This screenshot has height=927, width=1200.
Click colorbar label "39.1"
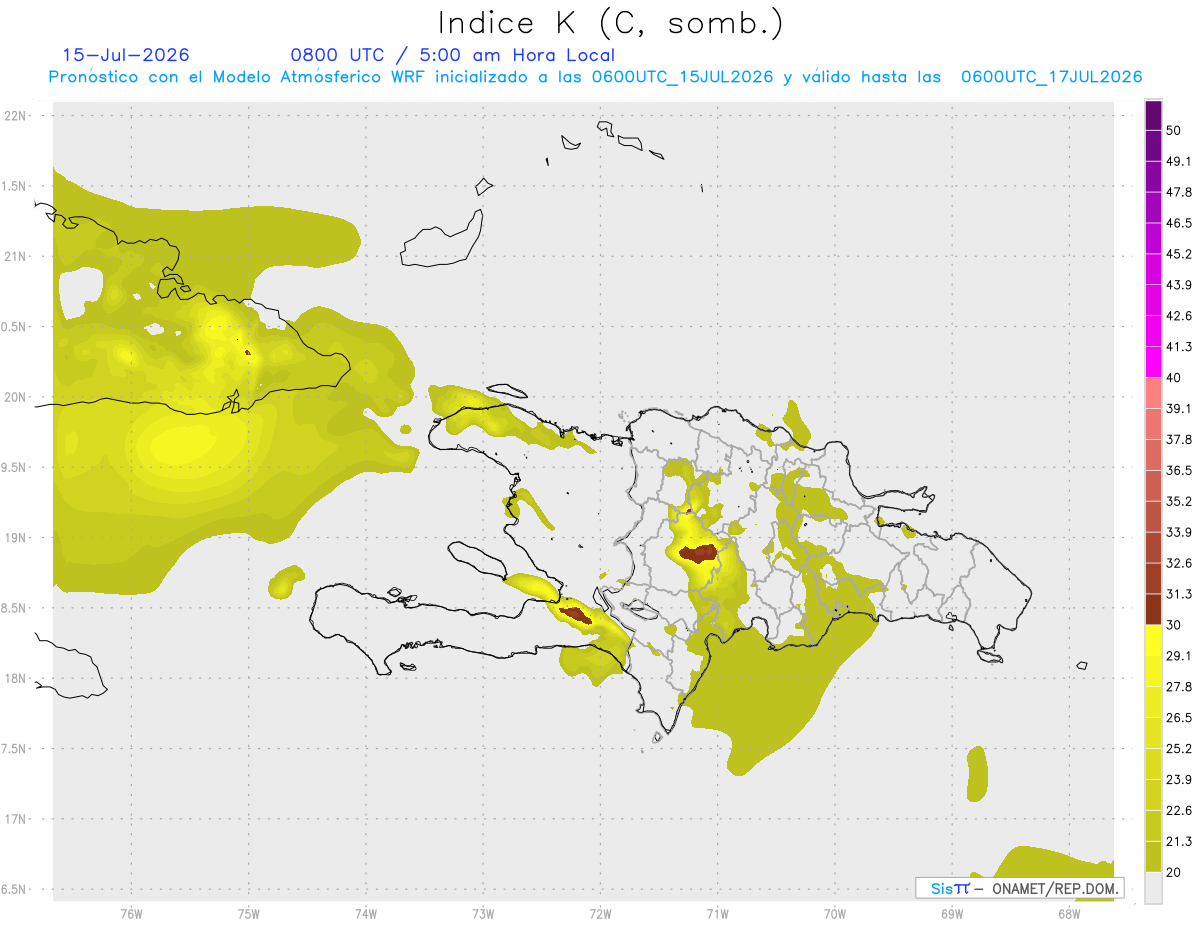(1179, 408)
